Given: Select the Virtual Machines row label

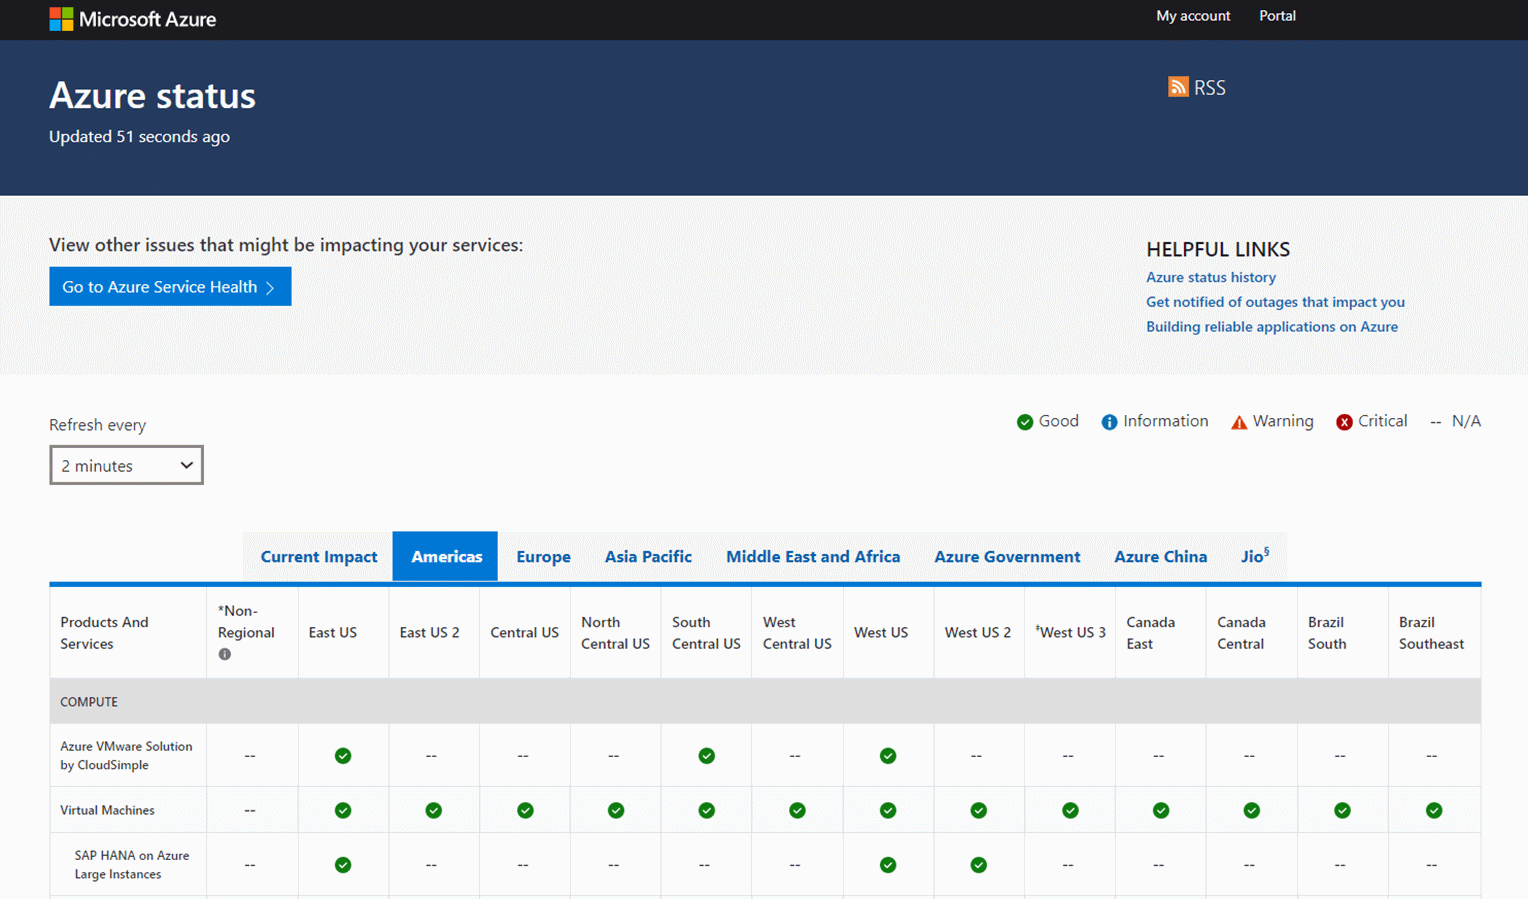Looking at the screenshot, I should 107,810.
